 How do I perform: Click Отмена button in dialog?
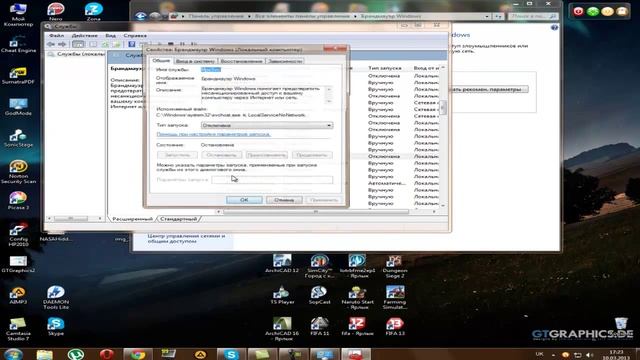284,200
